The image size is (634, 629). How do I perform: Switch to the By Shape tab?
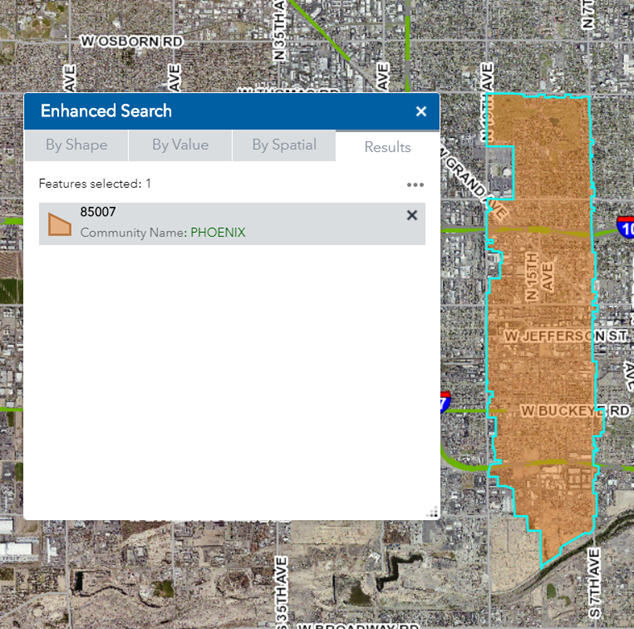76,145
